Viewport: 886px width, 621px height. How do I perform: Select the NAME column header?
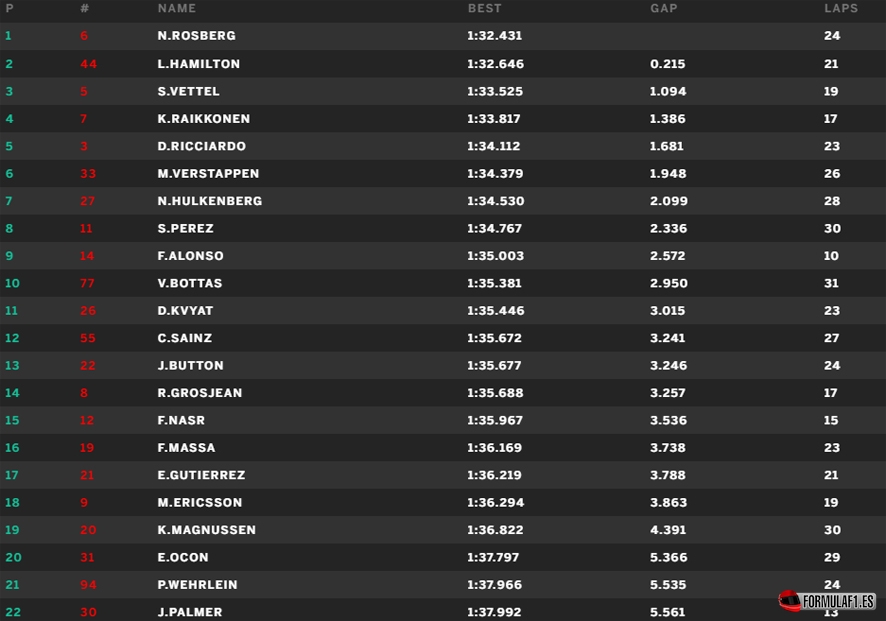point(177,8)
